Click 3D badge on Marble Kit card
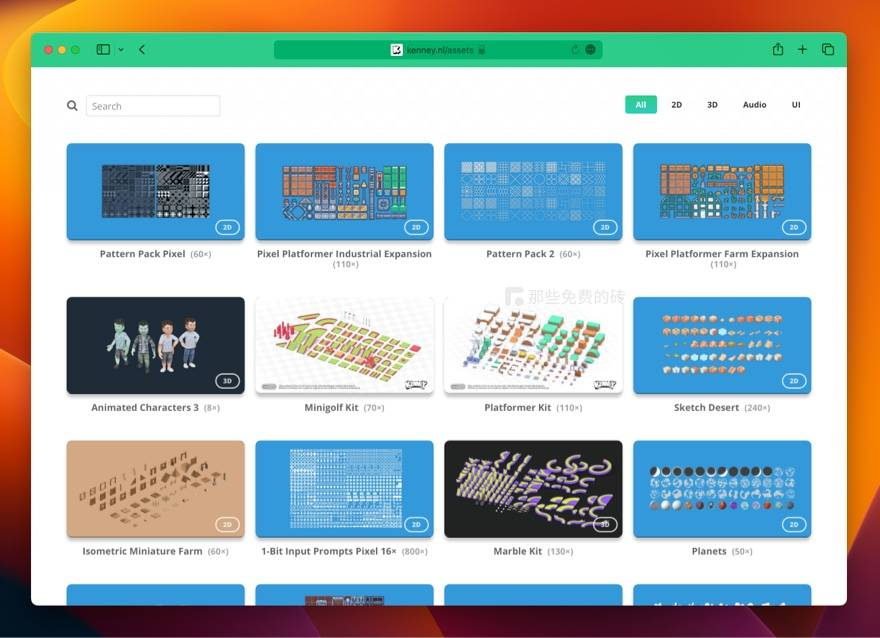Screen dimensions: 880x638 coord(605,525)
